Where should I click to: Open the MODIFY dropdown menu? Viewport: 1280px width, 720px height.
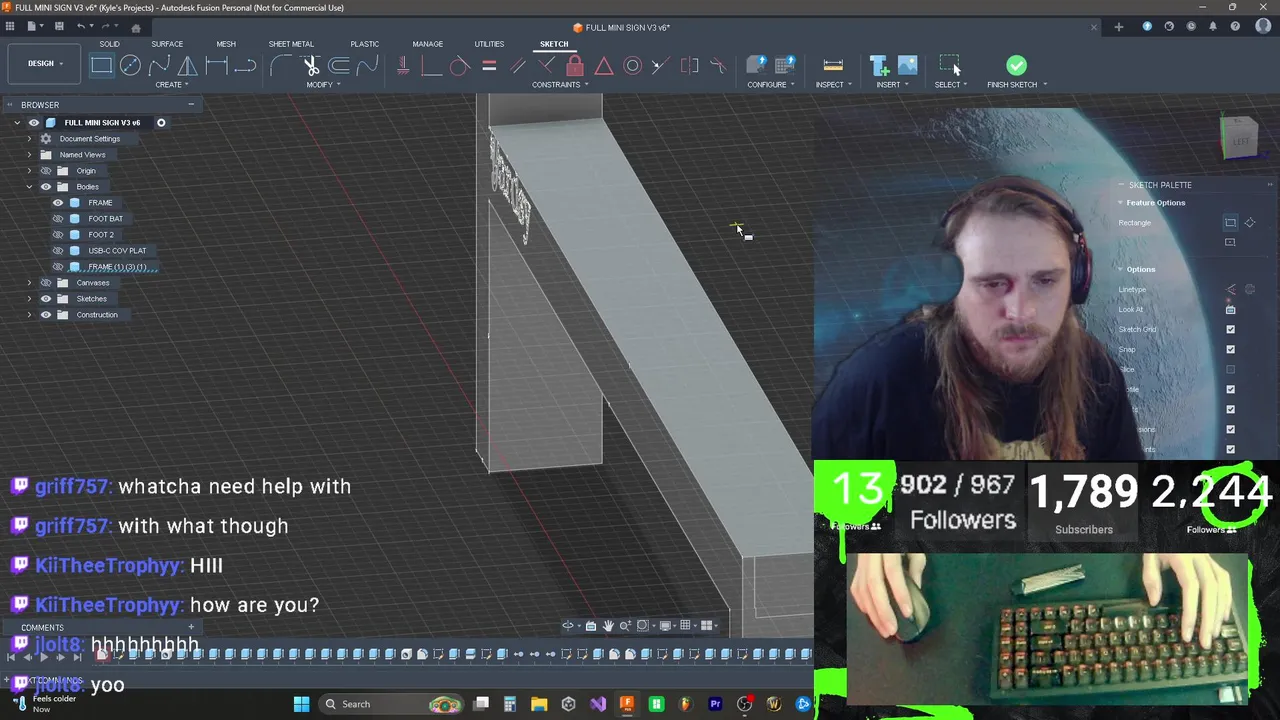coord(323,85)
